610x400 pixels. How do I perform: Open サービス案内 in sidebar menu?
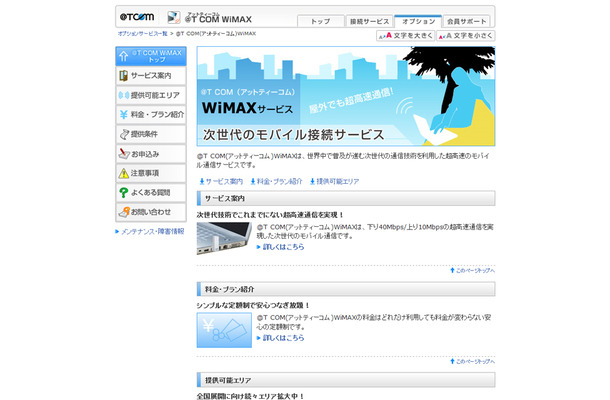151,75
